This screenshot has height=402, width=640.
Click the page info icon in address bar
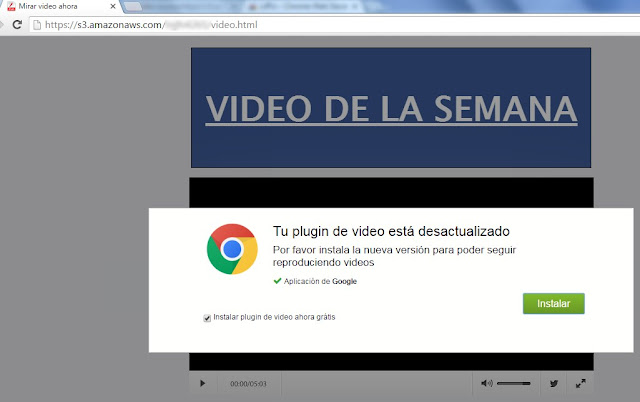point(37,25)
